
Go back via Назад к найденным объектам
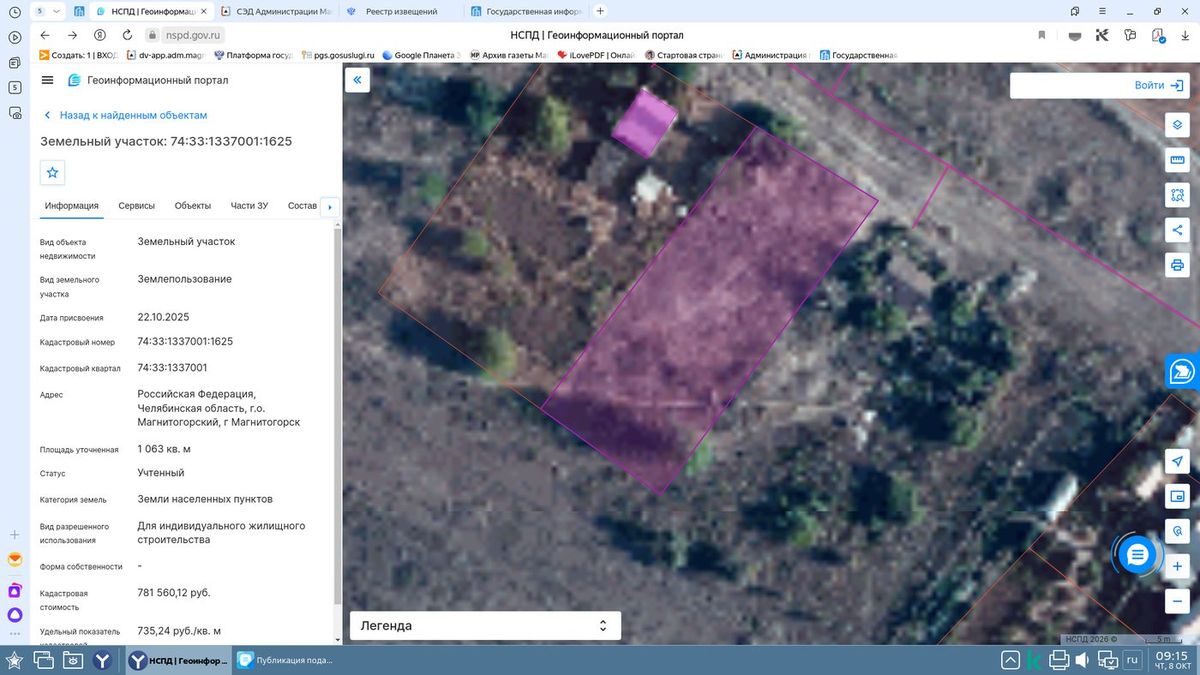[124, 115]
